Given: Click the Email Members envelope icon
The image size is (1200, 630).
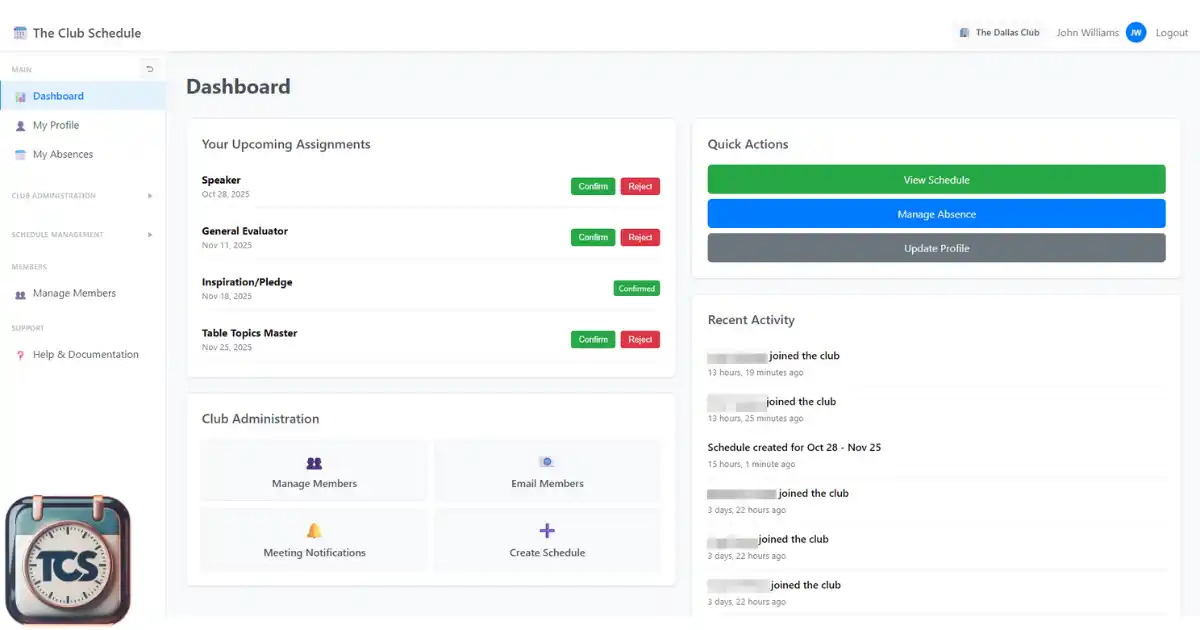Looking at the screenshot, I should coord(547,462).
